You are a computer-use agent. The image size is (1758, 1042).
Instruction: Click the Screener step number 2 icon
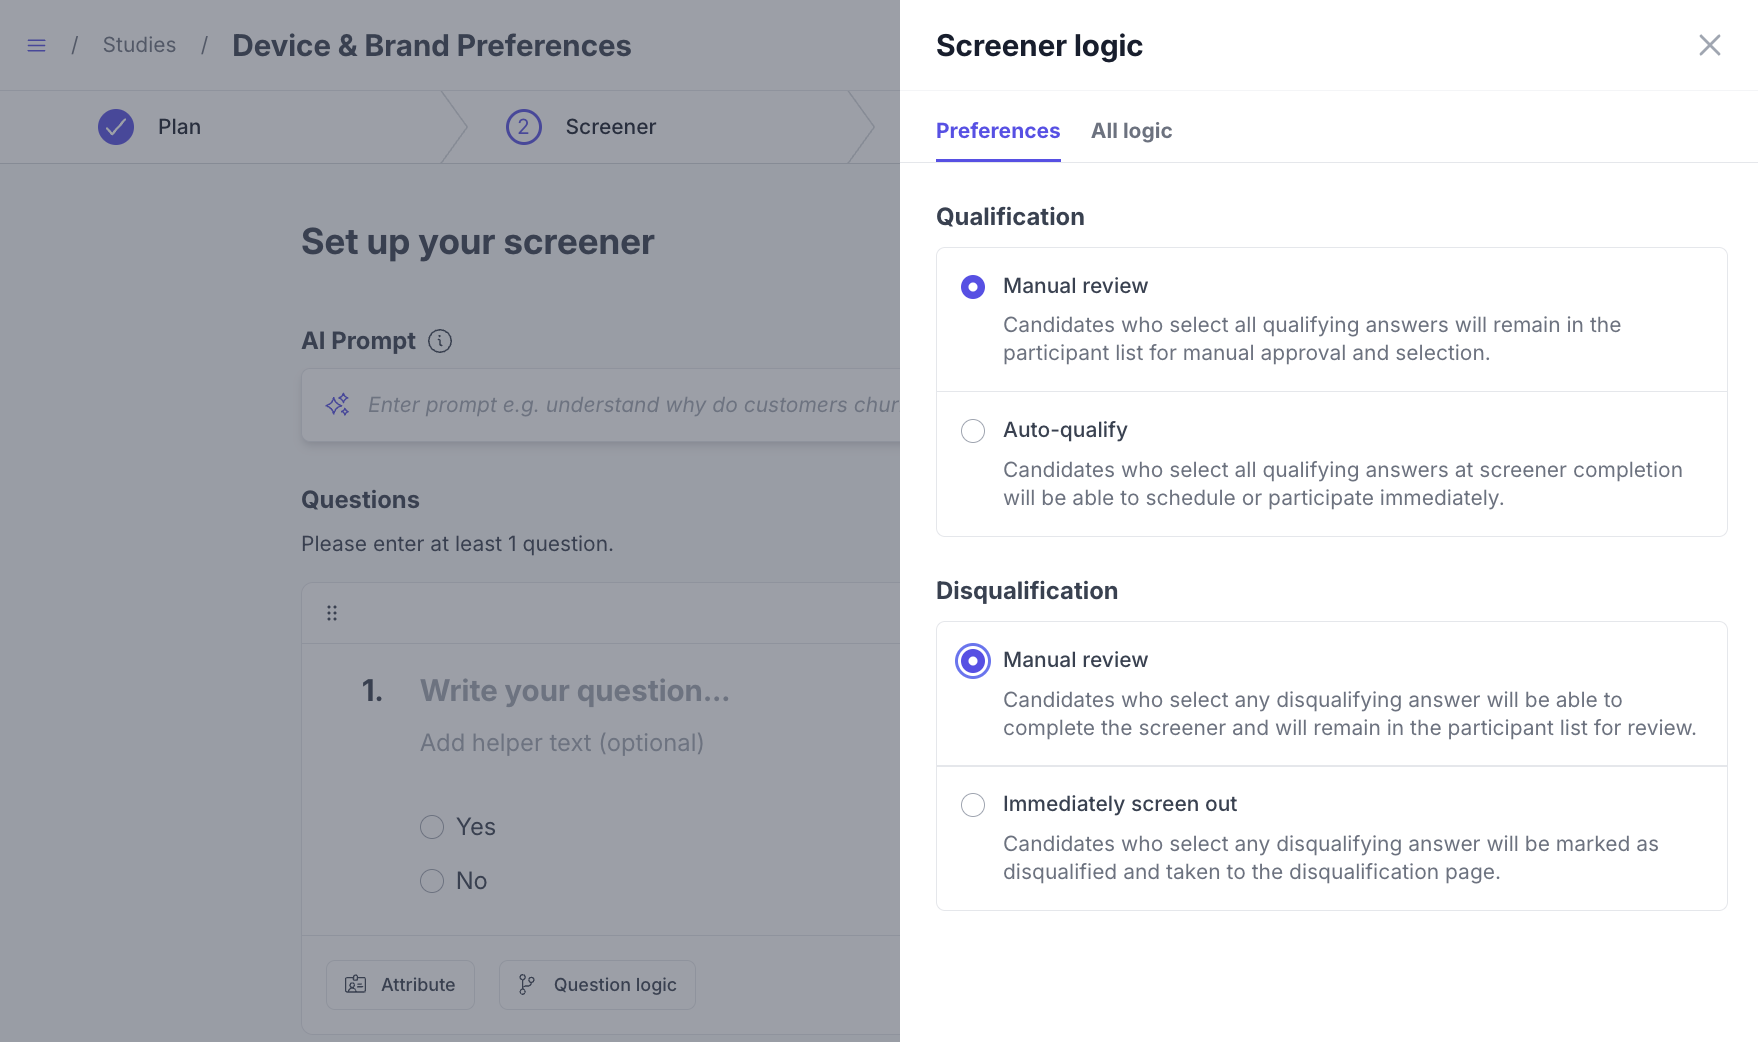(523, 127)
